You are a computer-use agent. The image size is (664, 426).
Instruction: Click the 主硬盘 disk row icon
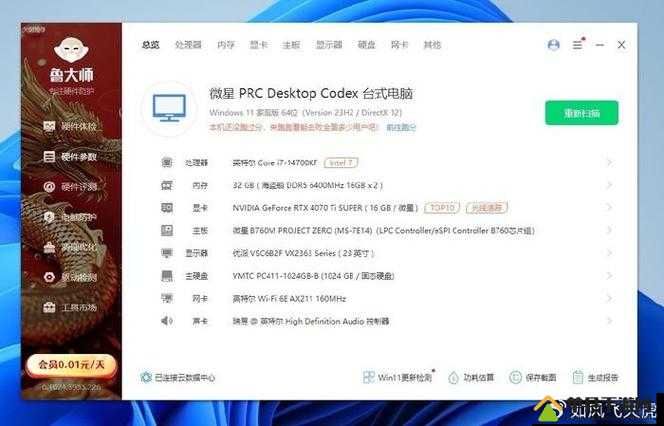point(166,276)
